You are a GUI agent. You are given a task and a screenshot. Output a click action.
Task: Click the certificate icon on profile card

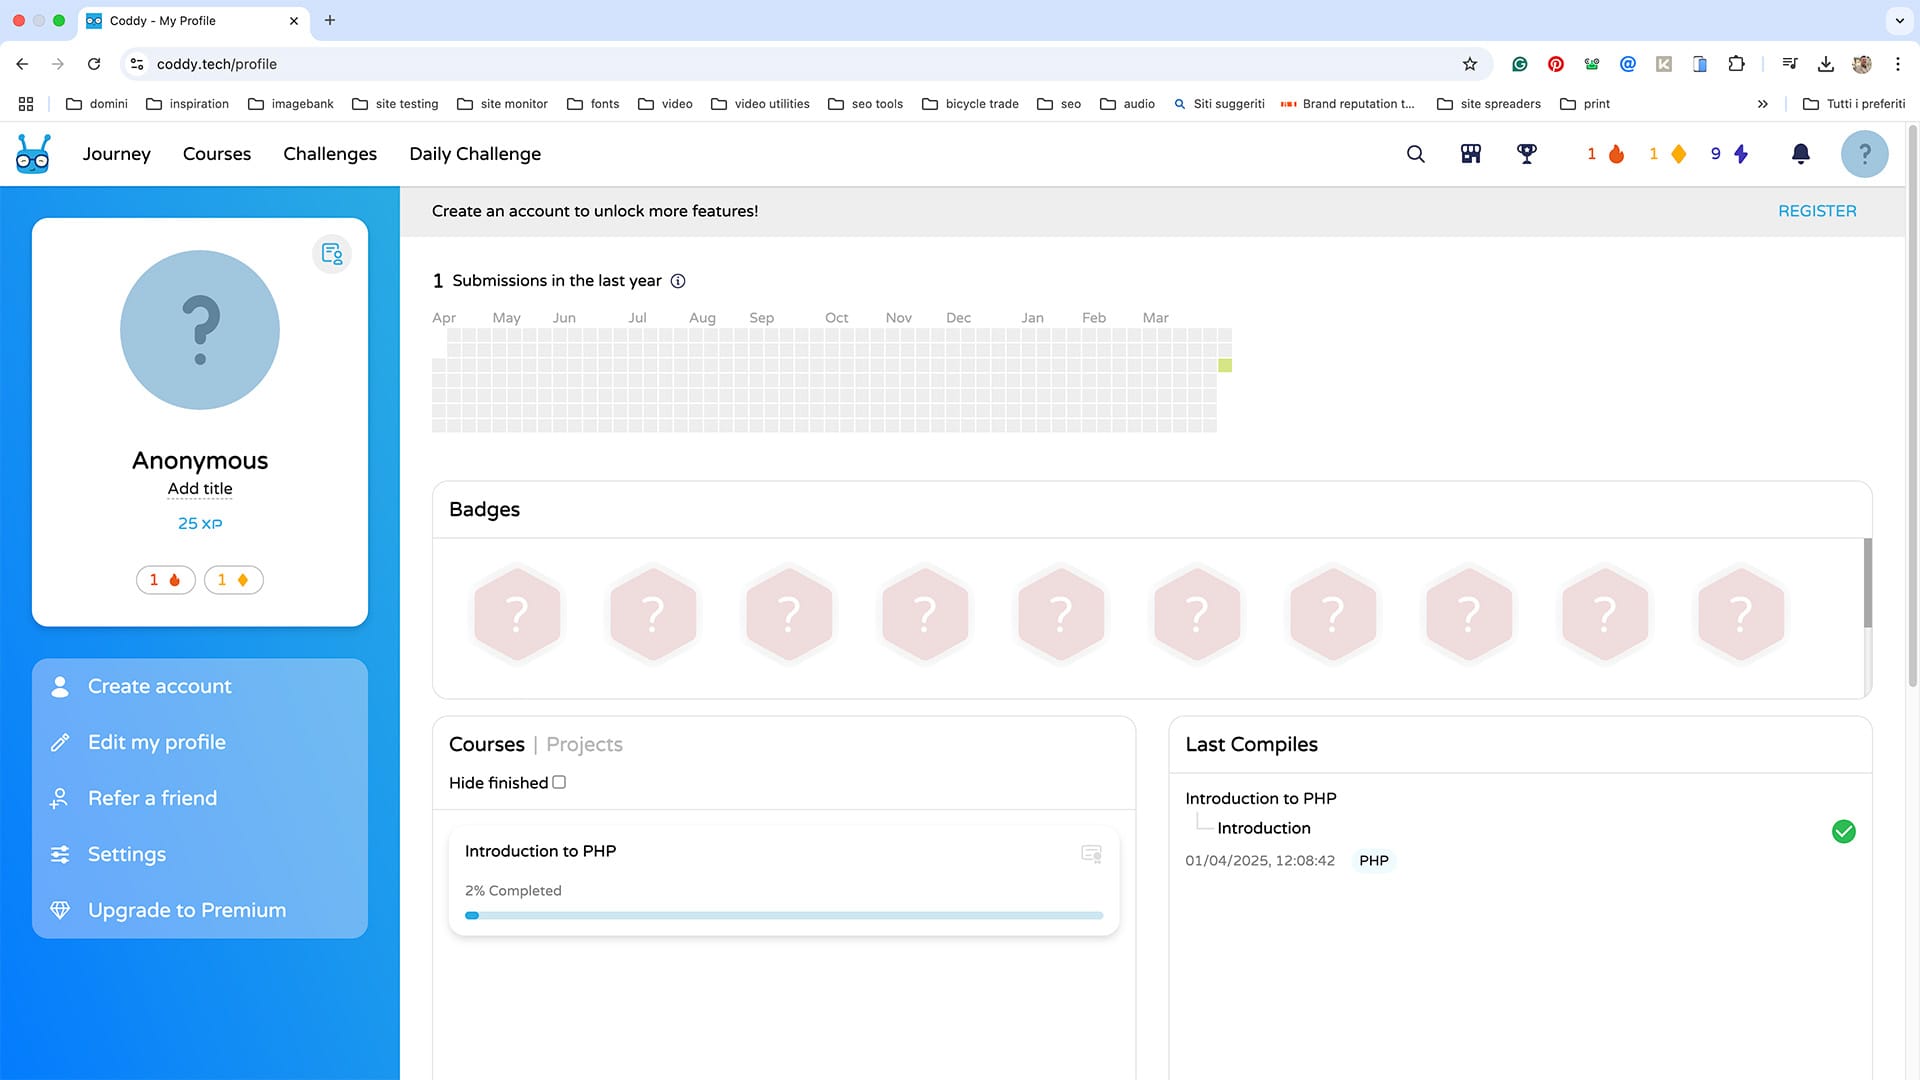coord(332,254)
